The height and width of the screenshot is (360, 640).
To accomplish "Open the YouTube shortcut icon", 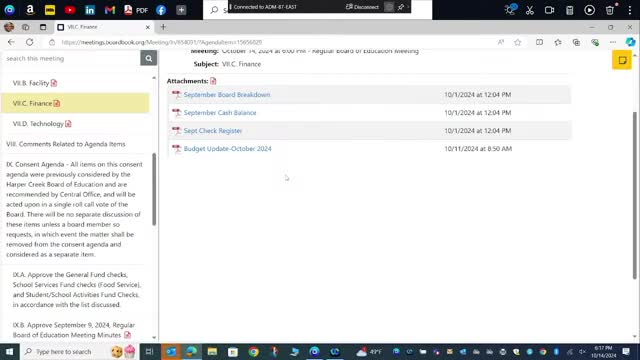I will click(x=70, y=10).
